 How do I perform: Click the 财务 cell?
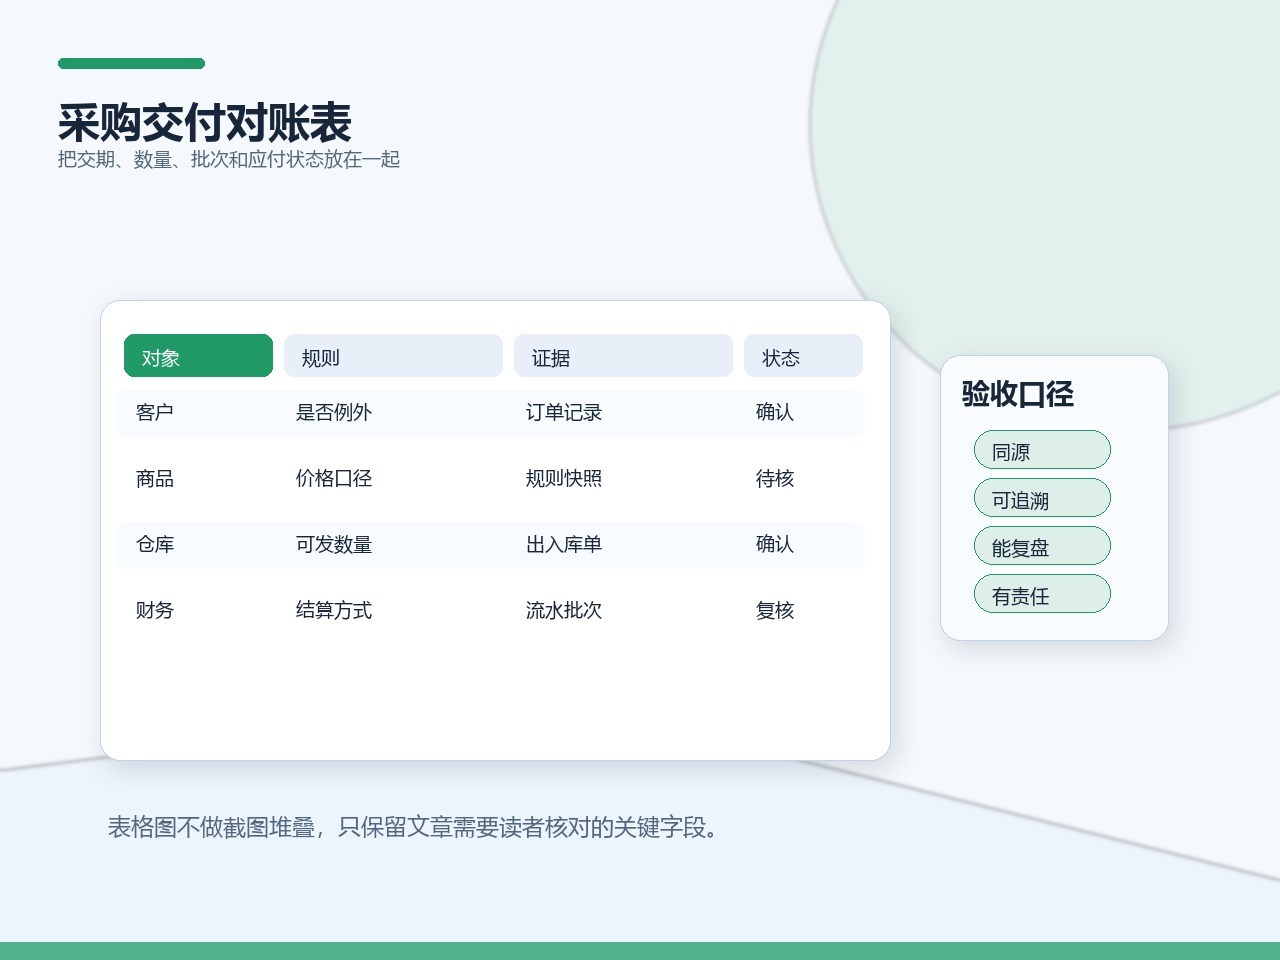[155, 611]
